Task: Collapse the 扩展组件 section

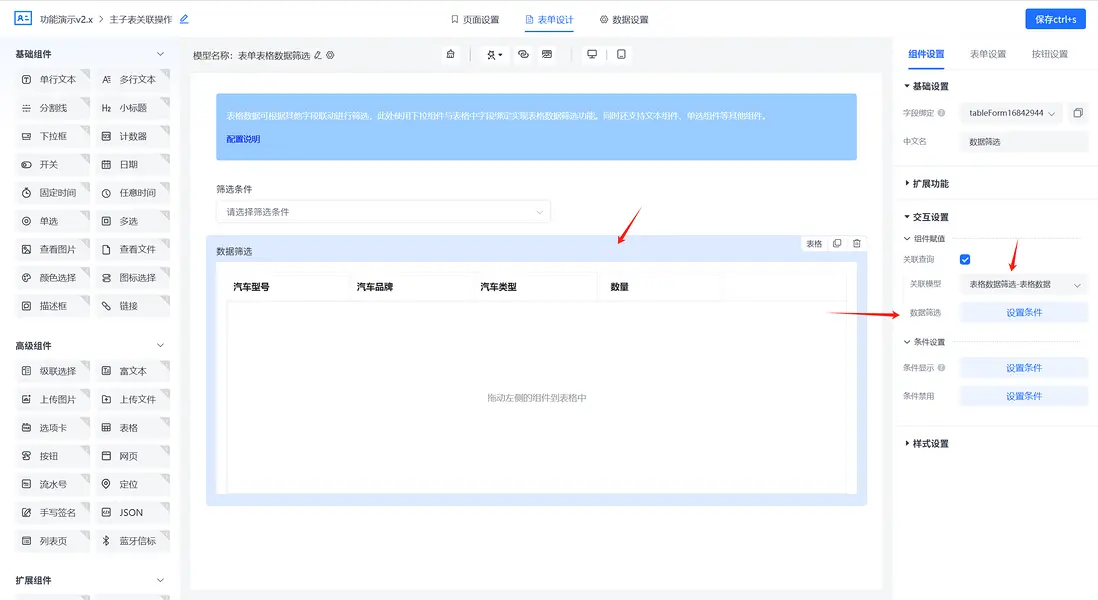Action: tap(160, 580)
